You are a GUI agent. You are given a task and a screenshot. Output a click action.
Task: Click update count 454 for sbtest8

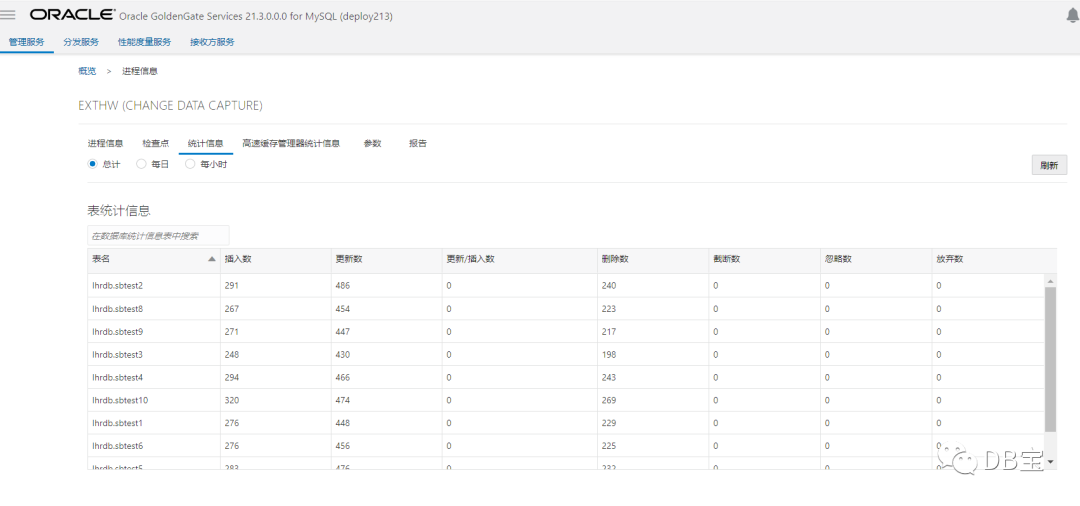pyautogui.click(x=342, y=309)
